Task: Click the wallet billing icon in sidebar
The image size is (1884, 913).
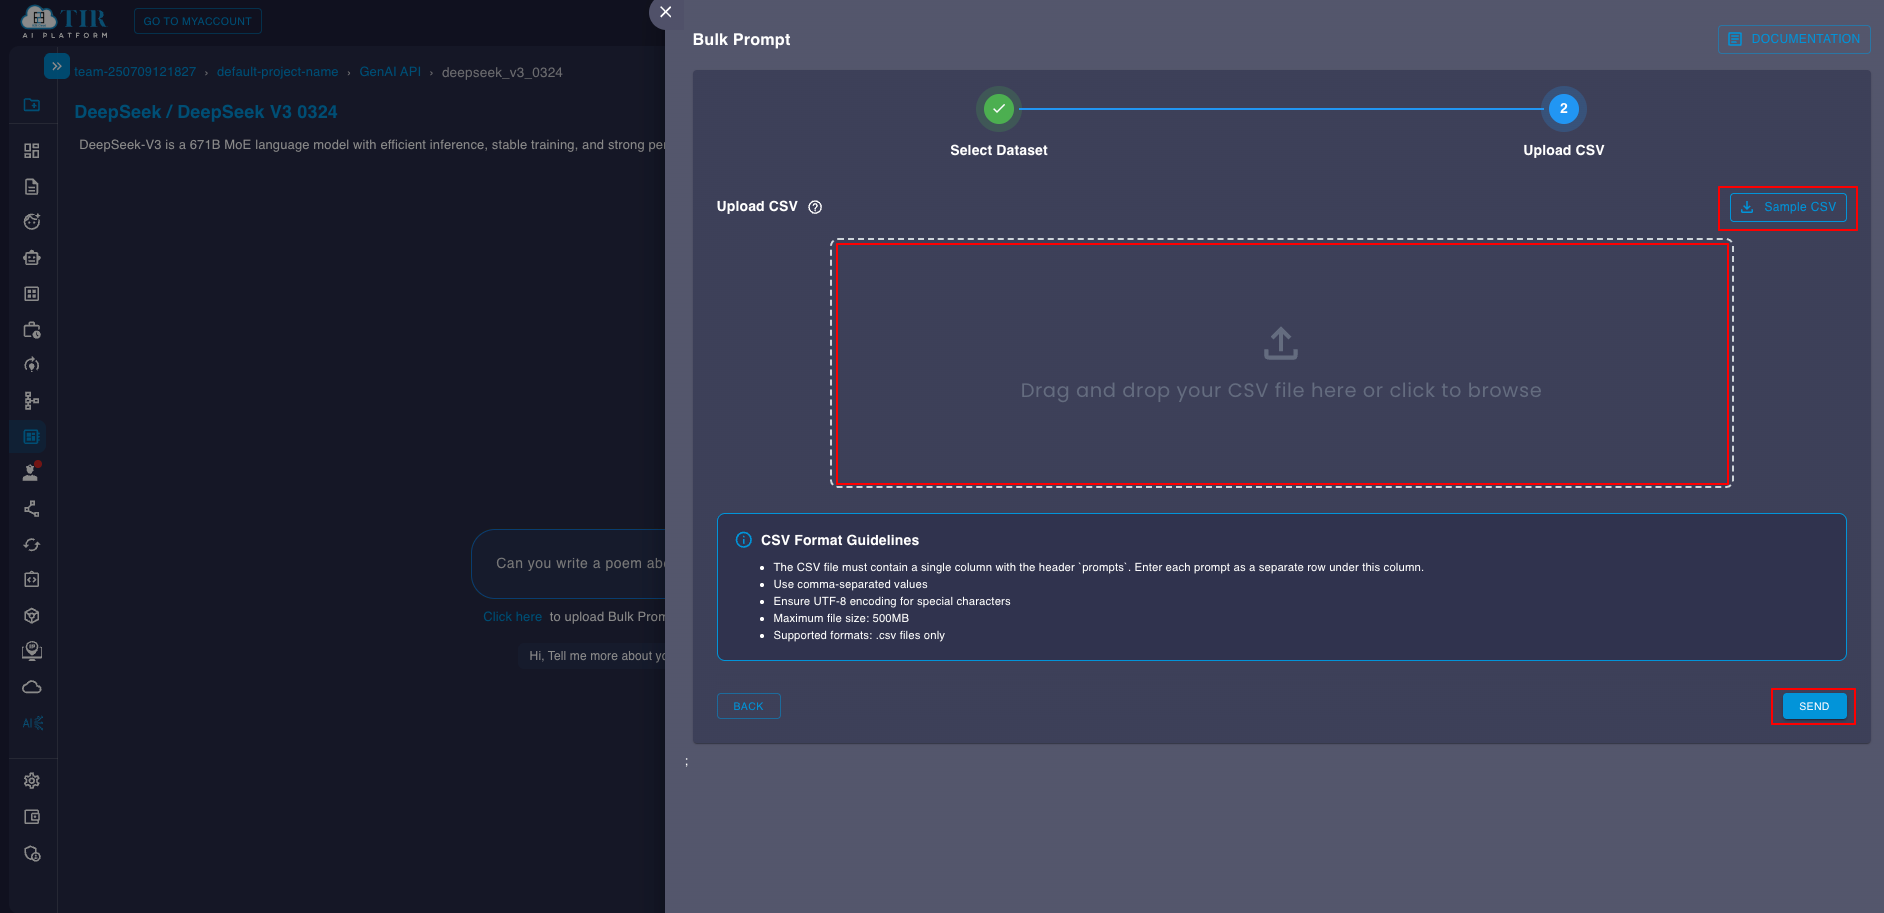Action: click(x=32, y=817)
